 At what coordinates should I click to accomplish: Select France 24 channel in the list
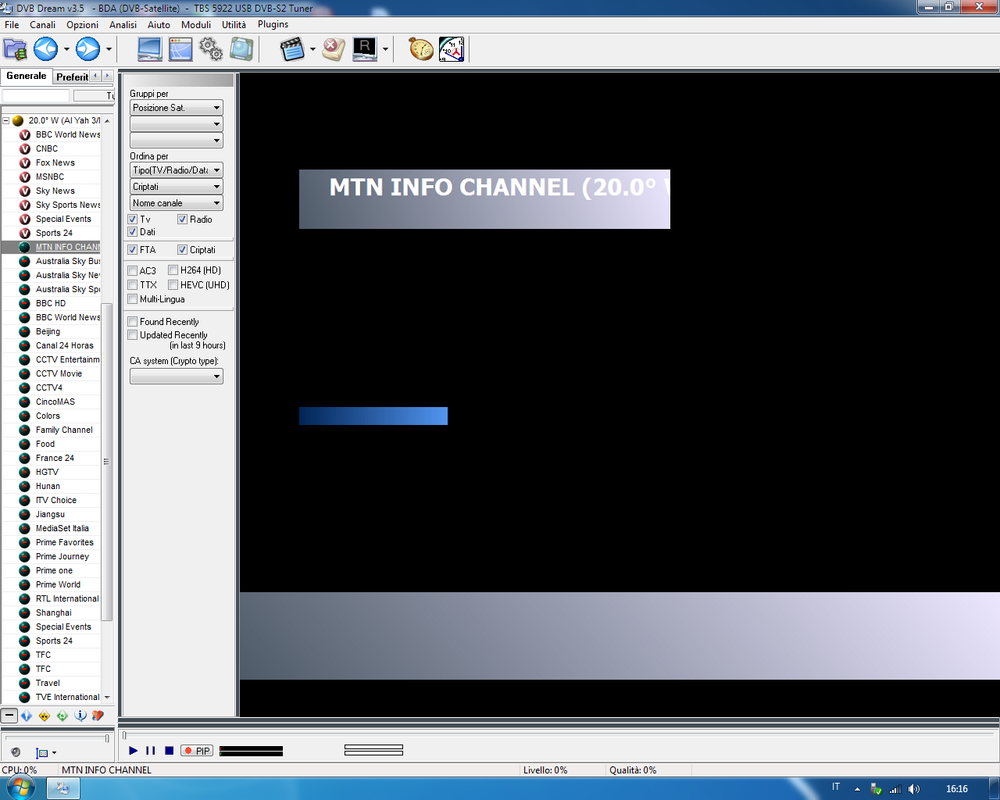(x=54, y=458)
